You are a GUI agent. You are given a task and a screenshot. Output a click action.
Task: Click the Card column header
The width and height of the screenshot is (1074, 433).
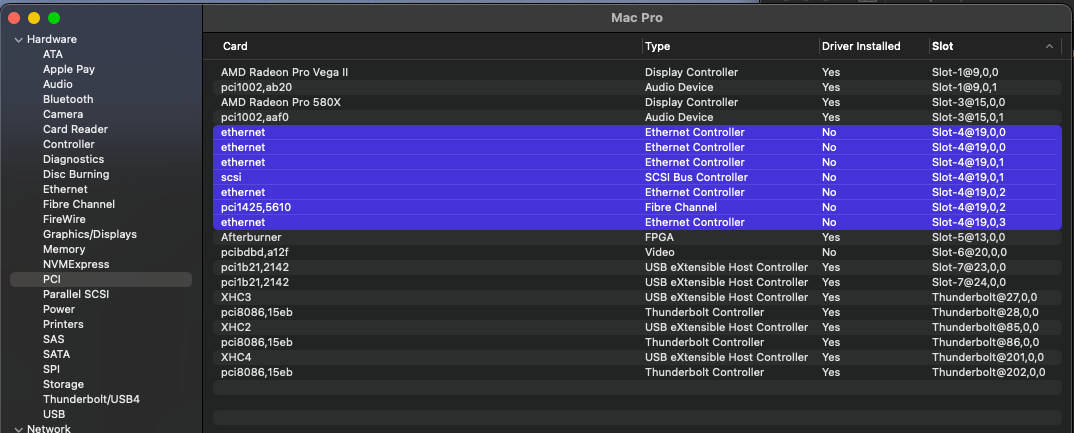click(235, 46)
